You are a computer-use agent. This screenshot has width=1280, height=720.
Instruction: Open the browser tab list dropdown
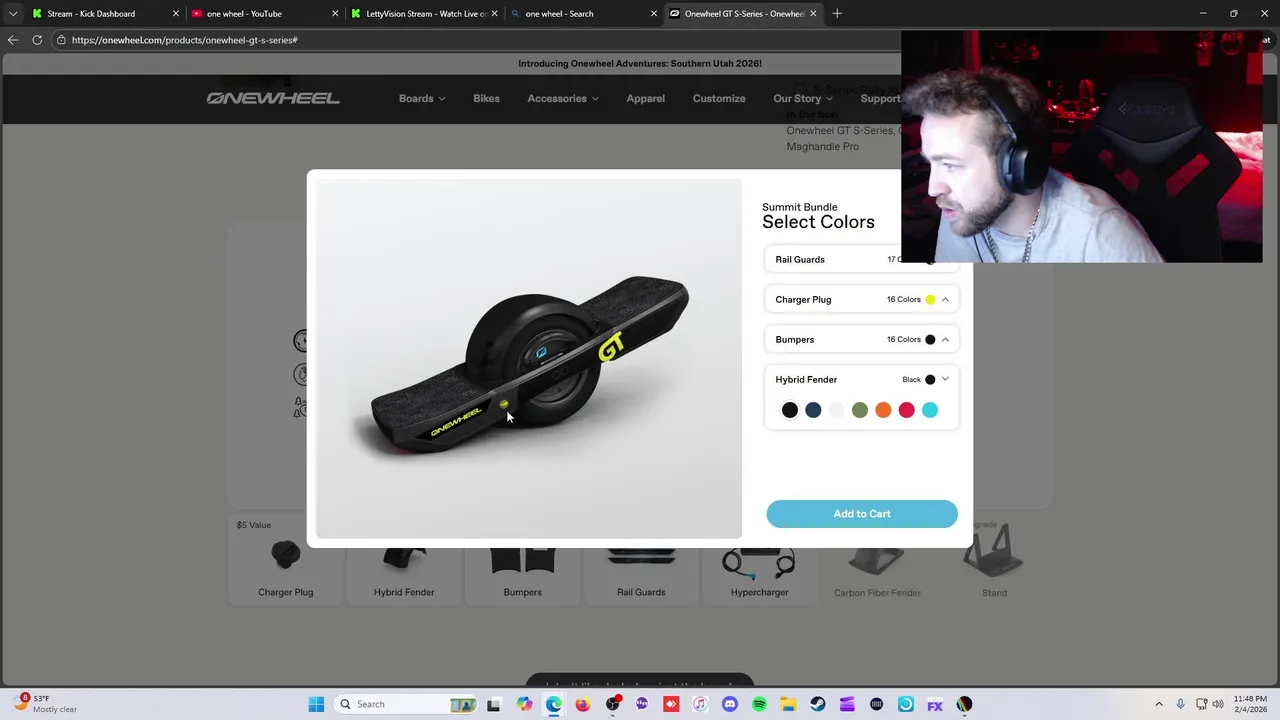12,14
